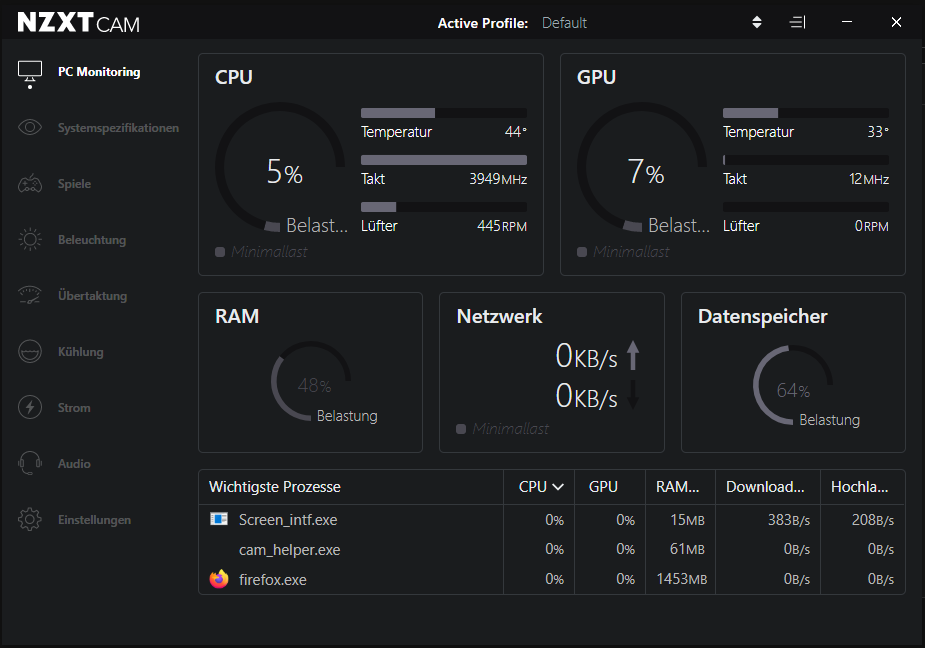Click the Spiele gamepad icon
The height and width of the screenshot is (648, 925).
(30, 184)
